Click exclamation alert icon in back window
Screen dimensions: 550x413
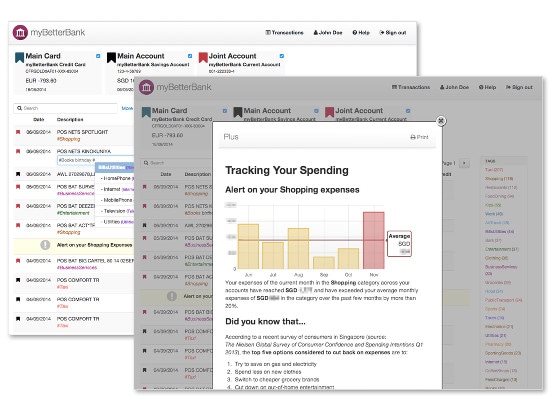click(45, 245)
